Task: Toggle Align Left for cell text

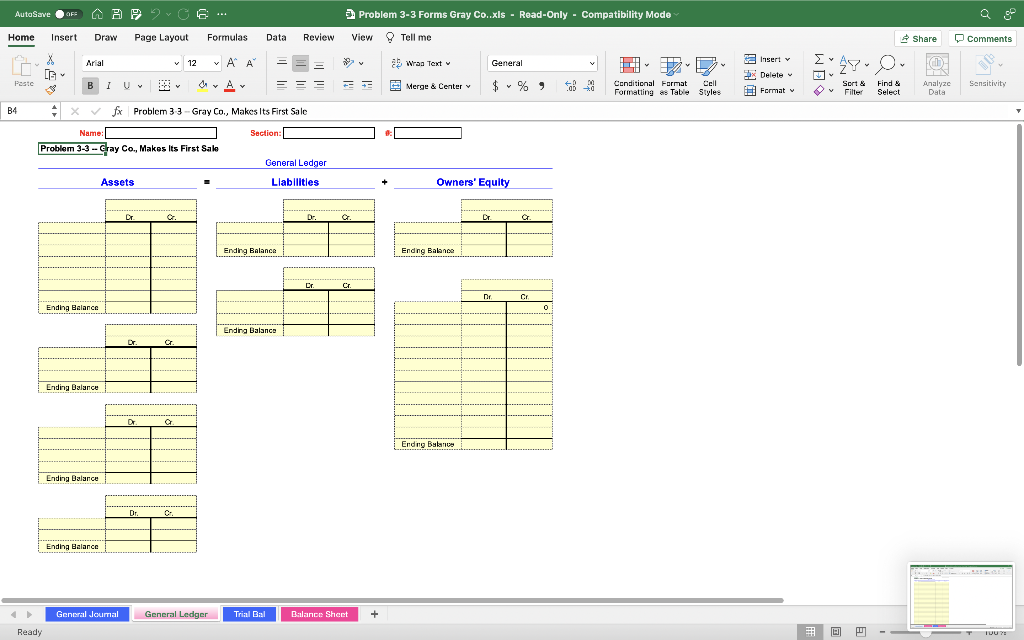Action: pos(281,85)
